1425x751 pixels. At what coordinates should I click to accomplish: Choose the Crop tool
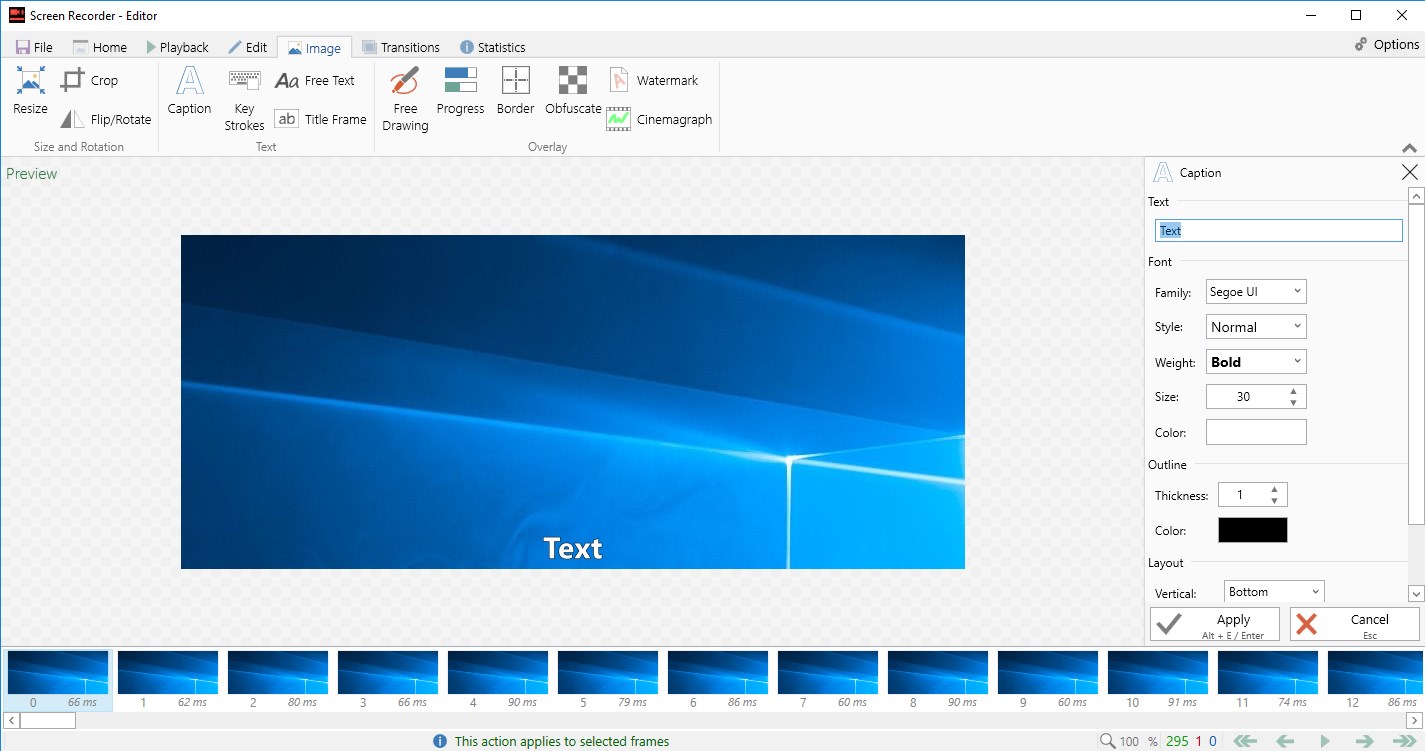(90, 80)
